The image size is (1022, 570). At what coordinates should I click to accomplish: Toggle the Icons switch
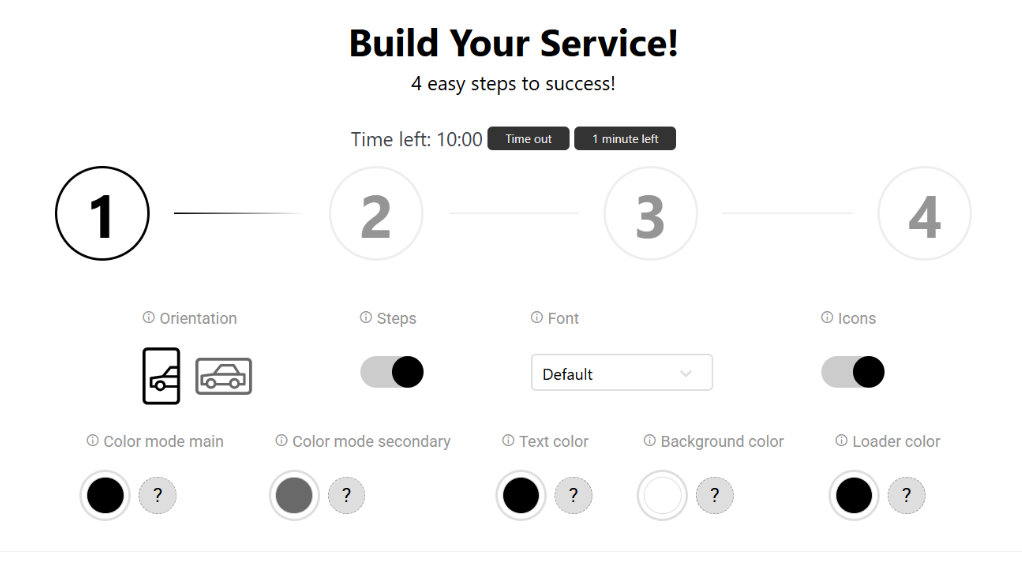pos(853,372)
